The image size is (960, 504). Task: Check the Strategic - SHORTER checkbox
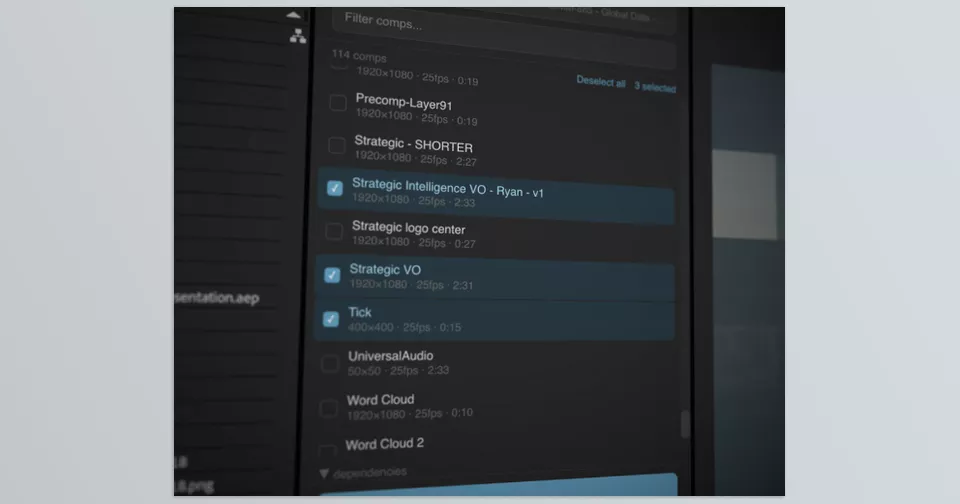[x=337, y=145]
